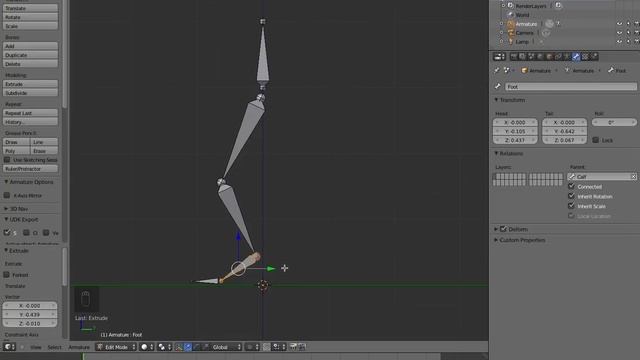Select the rotate manipulator icon
Screen dimensions: 640x360
197,347
